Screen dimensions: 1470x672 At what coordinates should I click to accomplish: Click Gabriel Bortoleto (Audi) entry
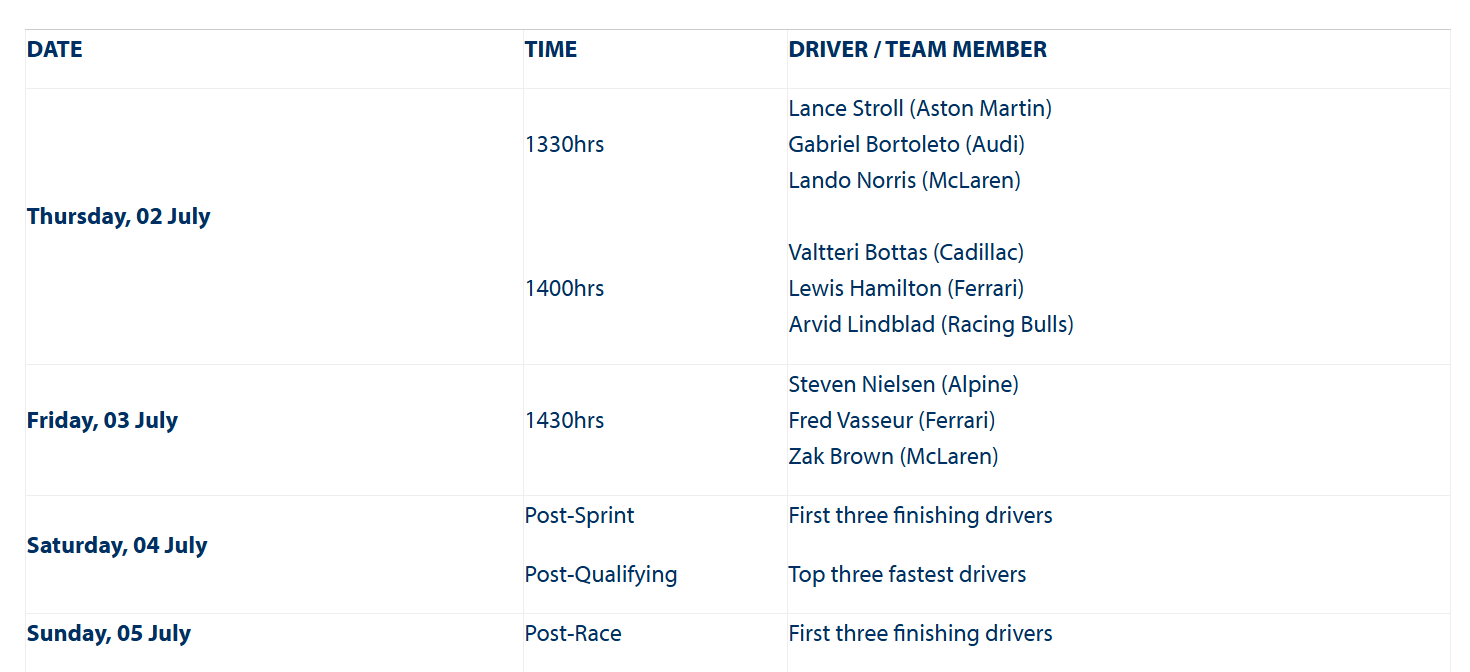click(907, 144)
